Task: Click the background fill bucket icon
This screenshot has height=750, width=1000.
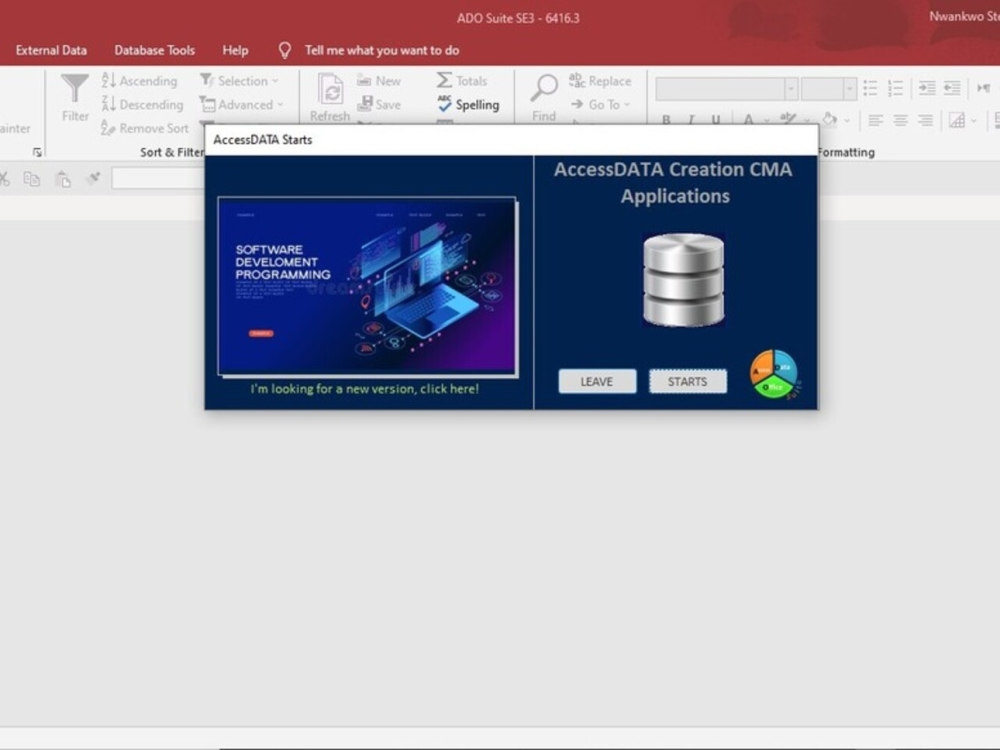Action: point(829,119)
